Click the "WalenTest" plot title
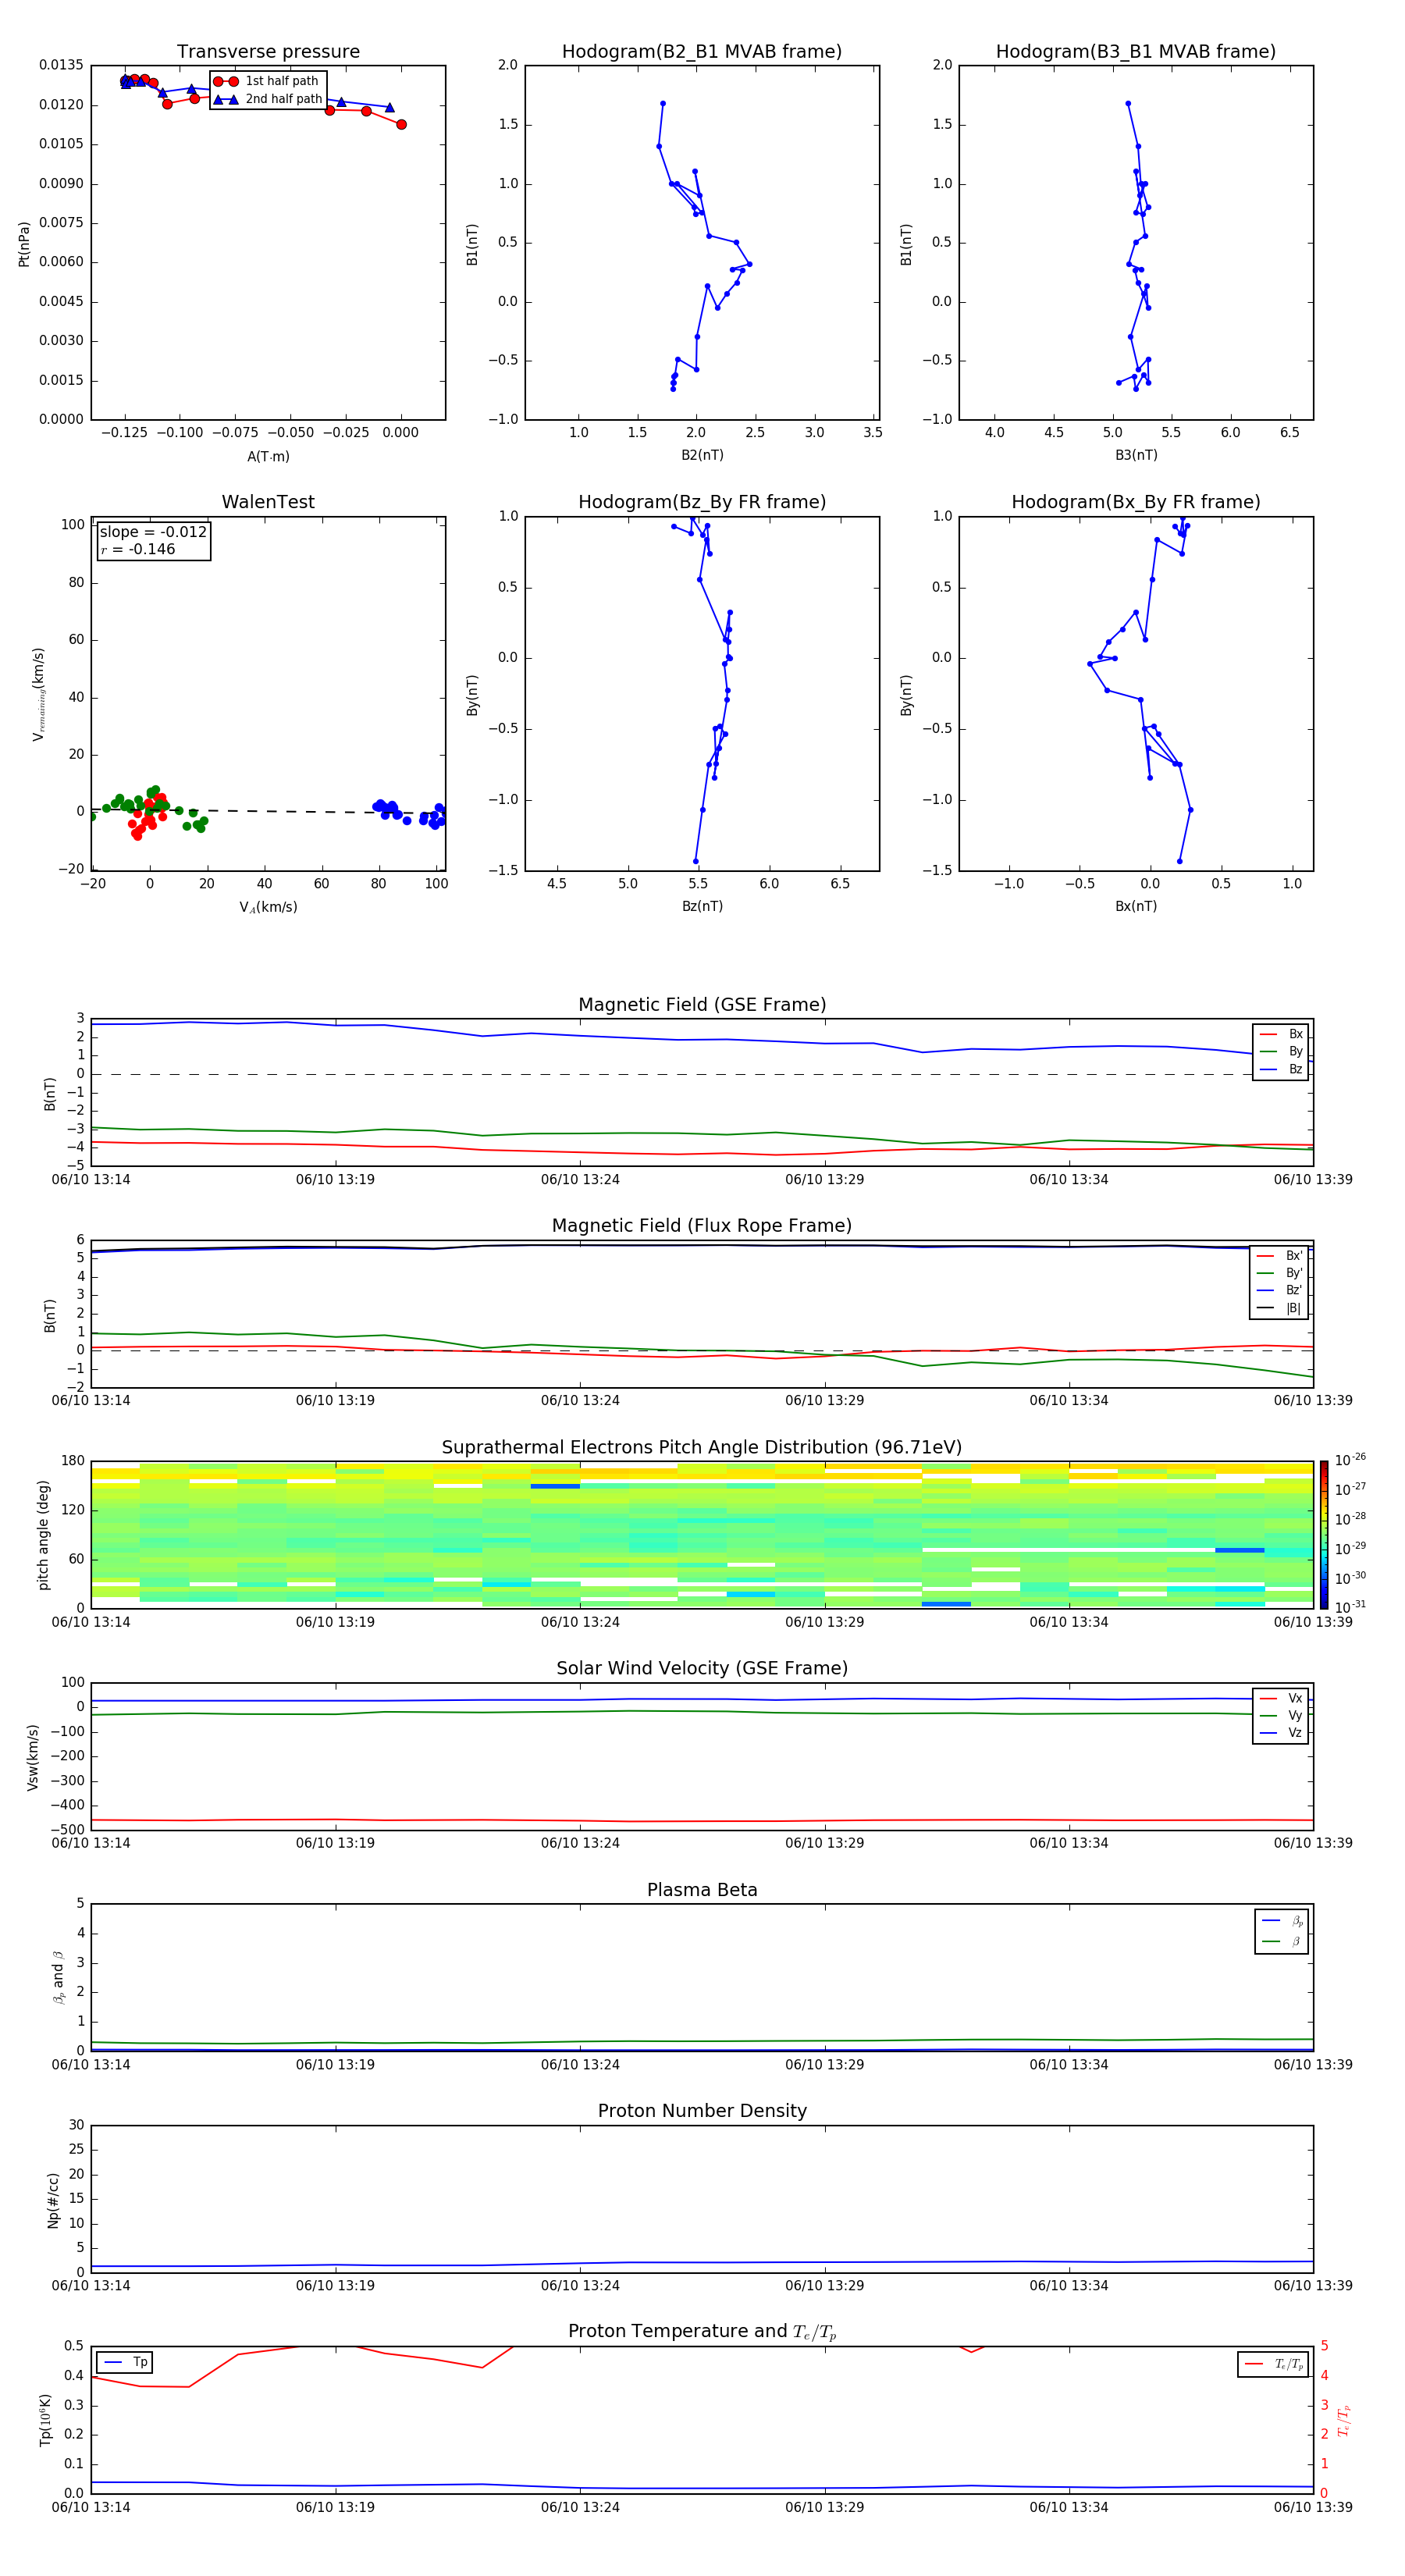Image resolution: width=1405 pixels, height=2576 pixels. (x=268, y=502)
